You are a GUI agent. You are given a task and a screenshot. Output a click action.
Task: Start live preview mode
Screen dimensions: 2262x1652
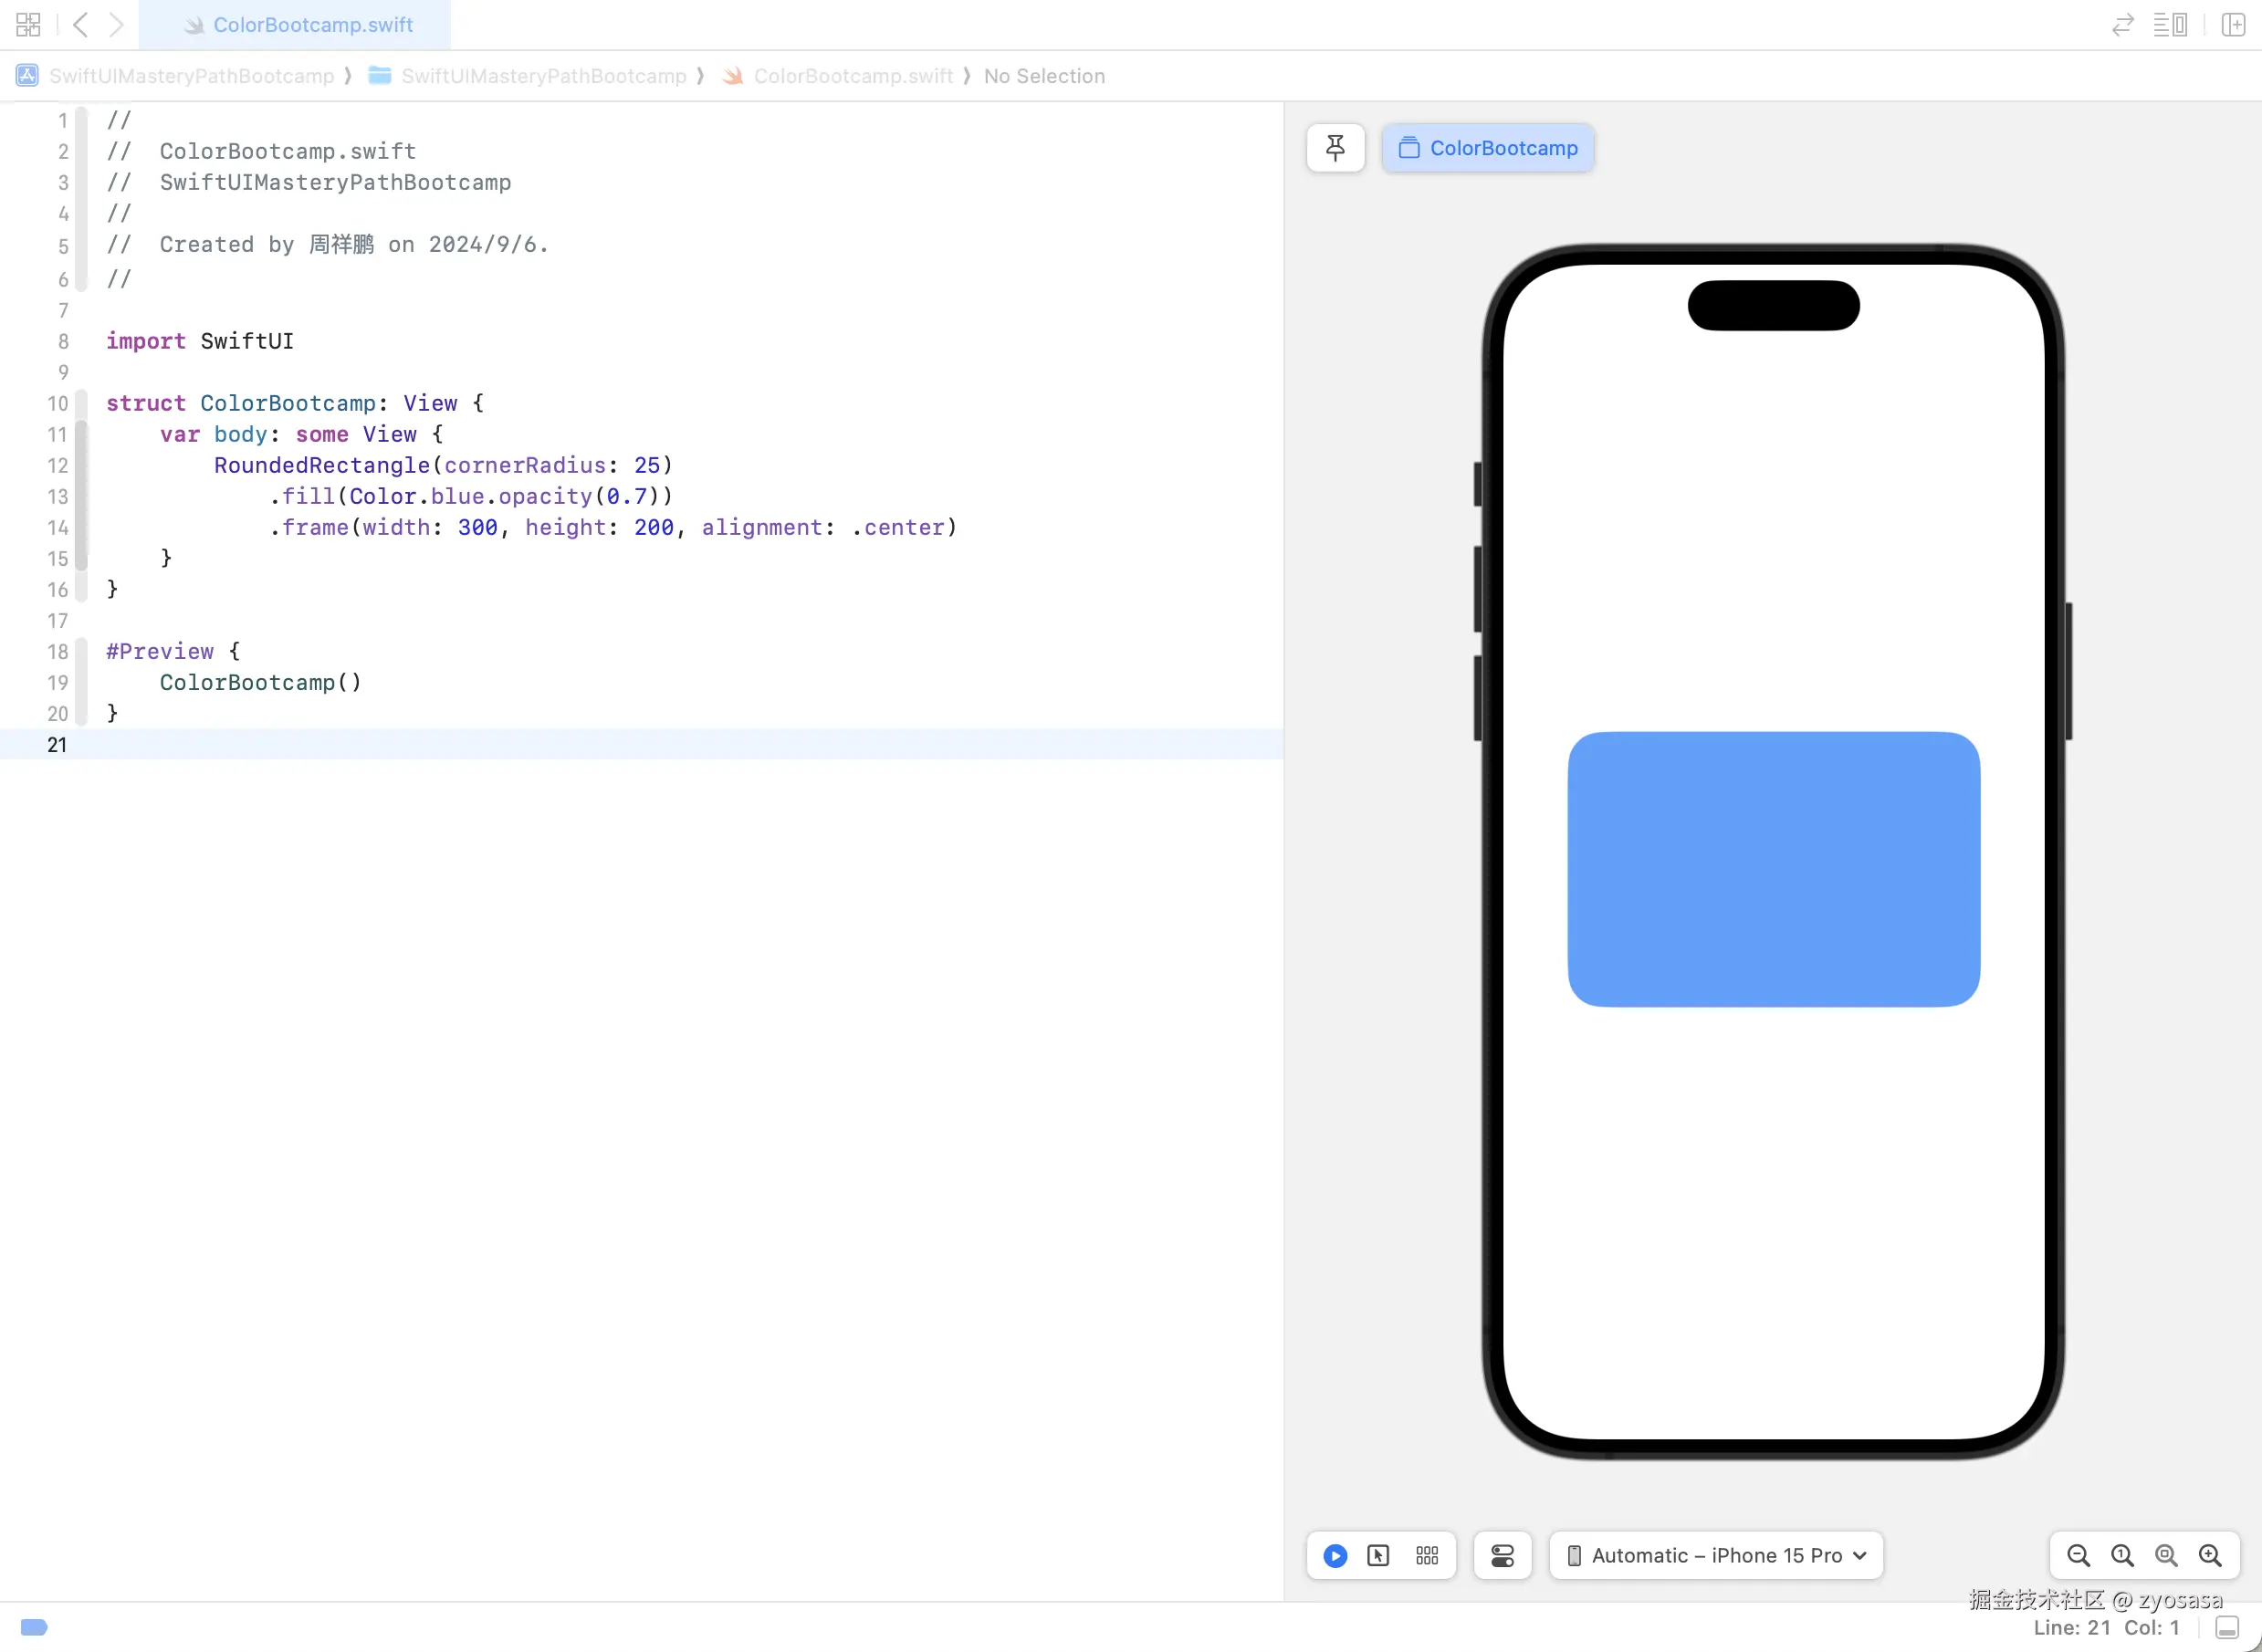(x=1335, y=1555)
